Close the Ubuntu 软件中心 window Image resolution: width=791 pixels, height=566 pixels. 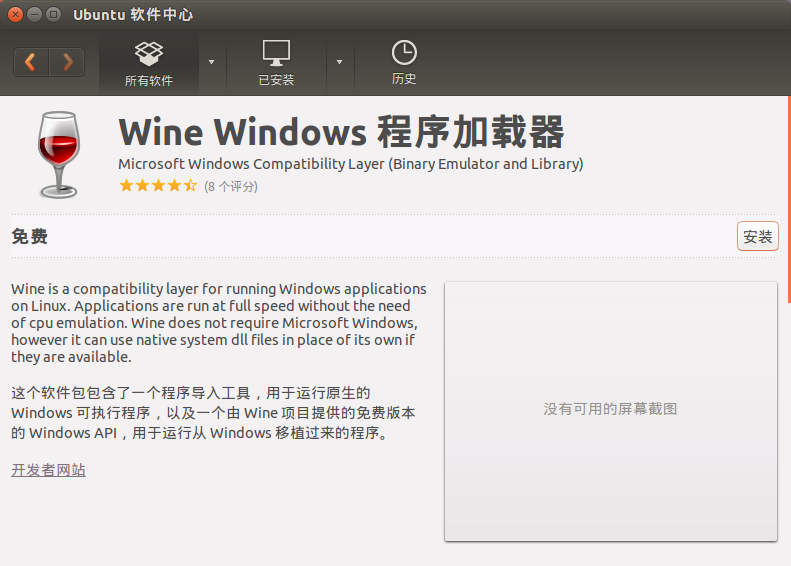15,15
